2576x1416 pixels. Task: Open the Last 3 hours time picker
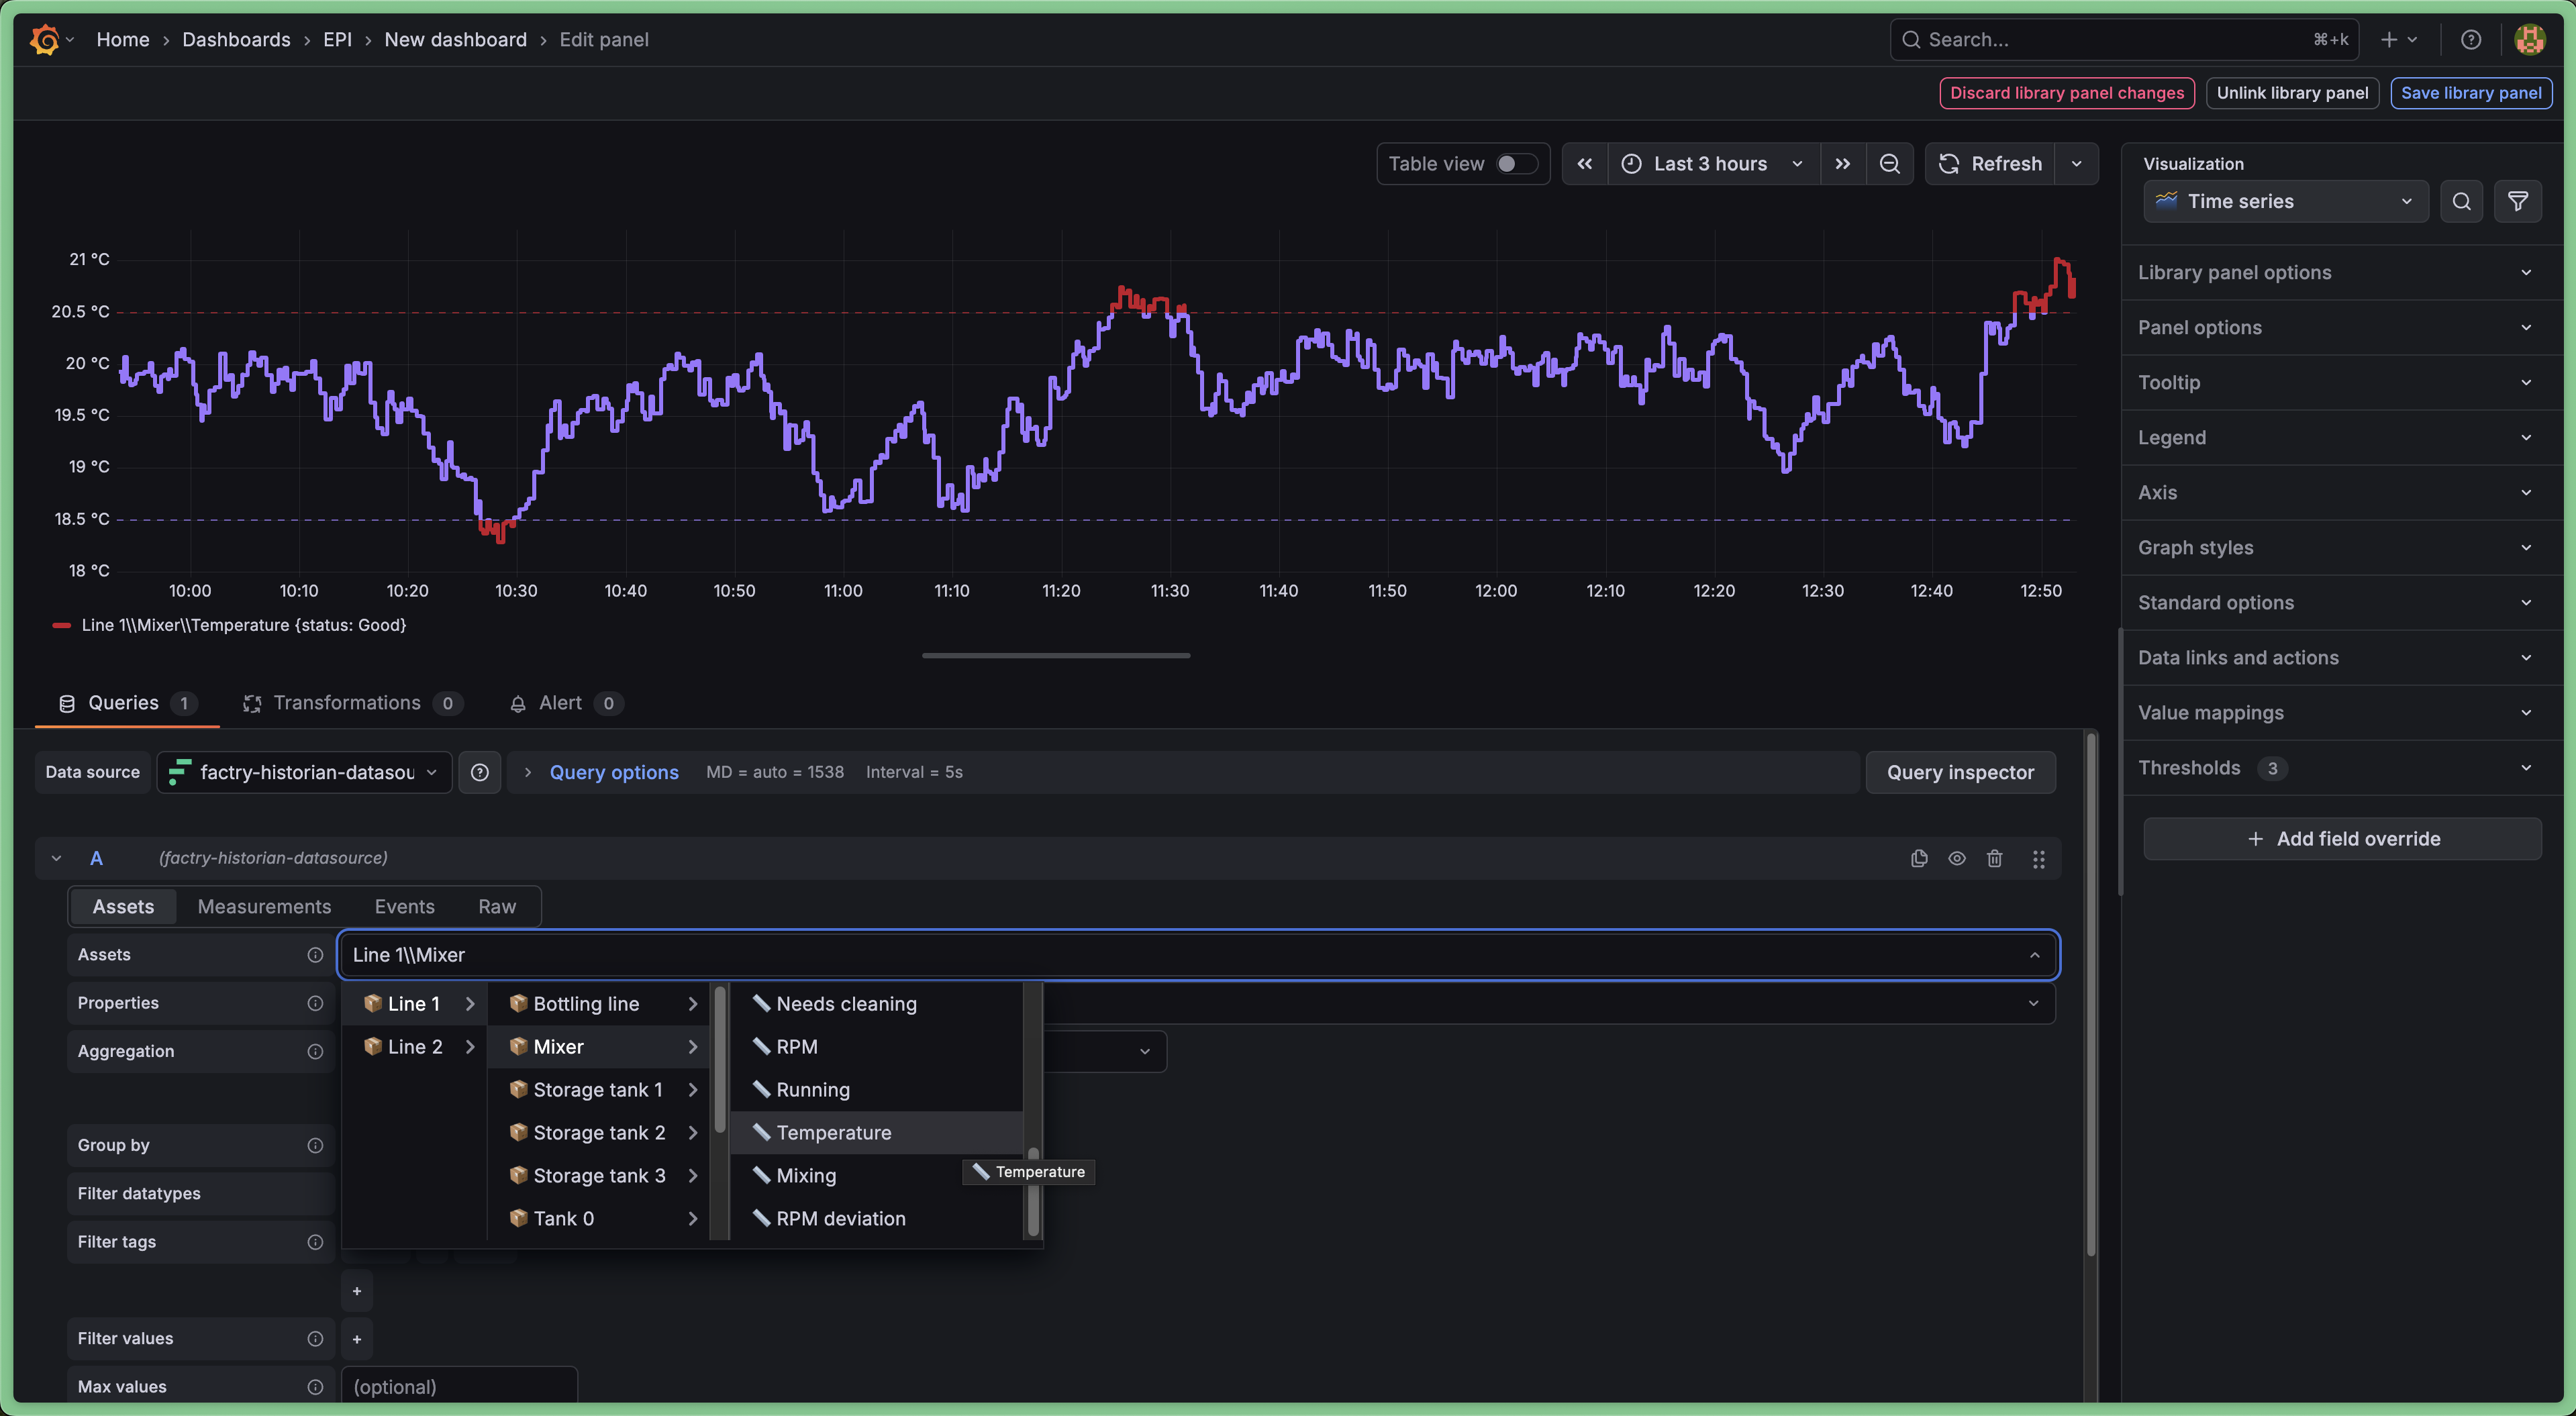coord(1711,164)
